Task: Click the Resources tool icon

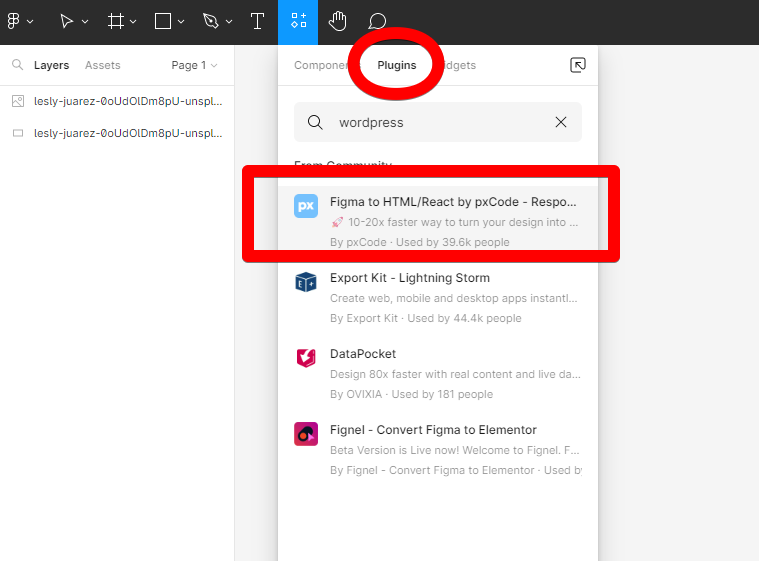Action: (x=298, y=21)
